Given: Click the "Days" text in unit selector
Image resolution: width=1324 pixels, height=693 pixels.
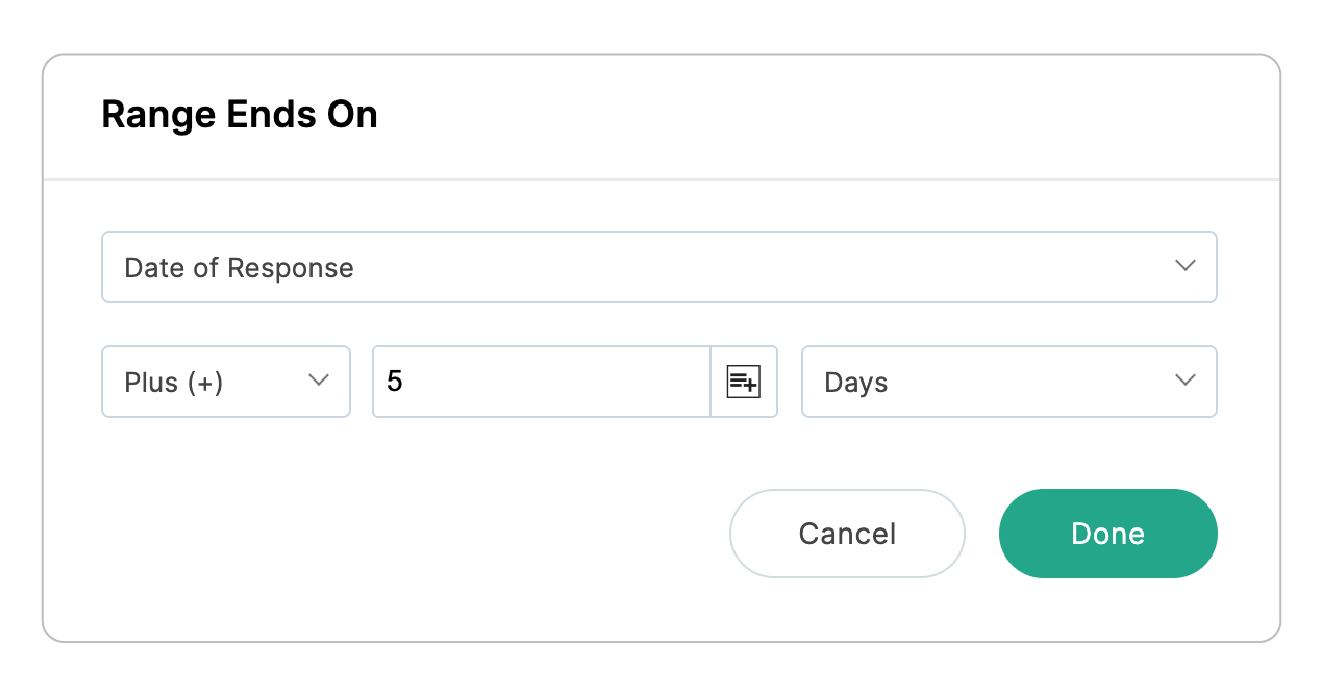Looking at the screenshot, I should (856, 382).
